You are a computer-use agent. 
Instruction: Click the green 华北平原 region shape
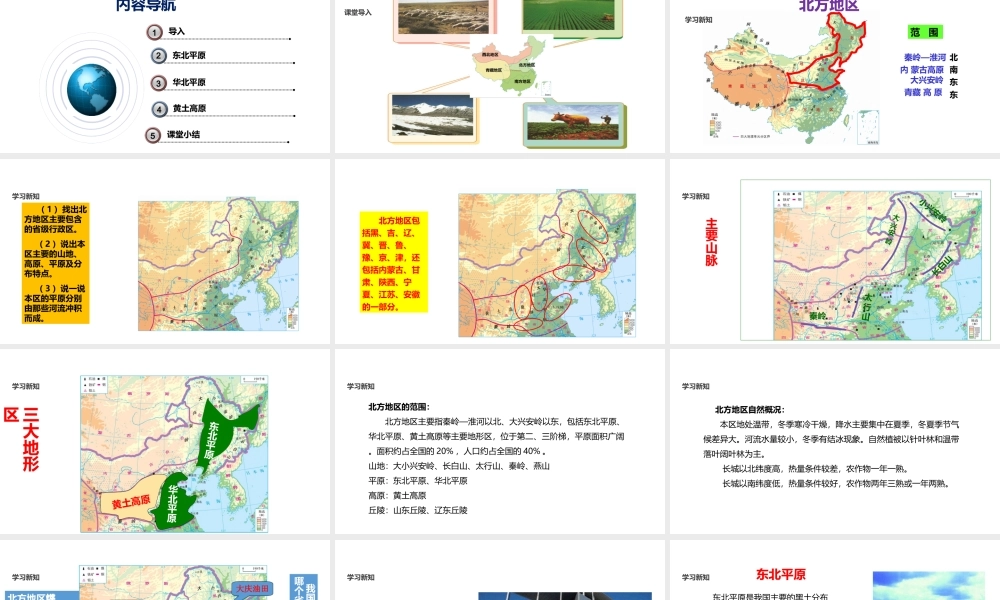point(176,501)
